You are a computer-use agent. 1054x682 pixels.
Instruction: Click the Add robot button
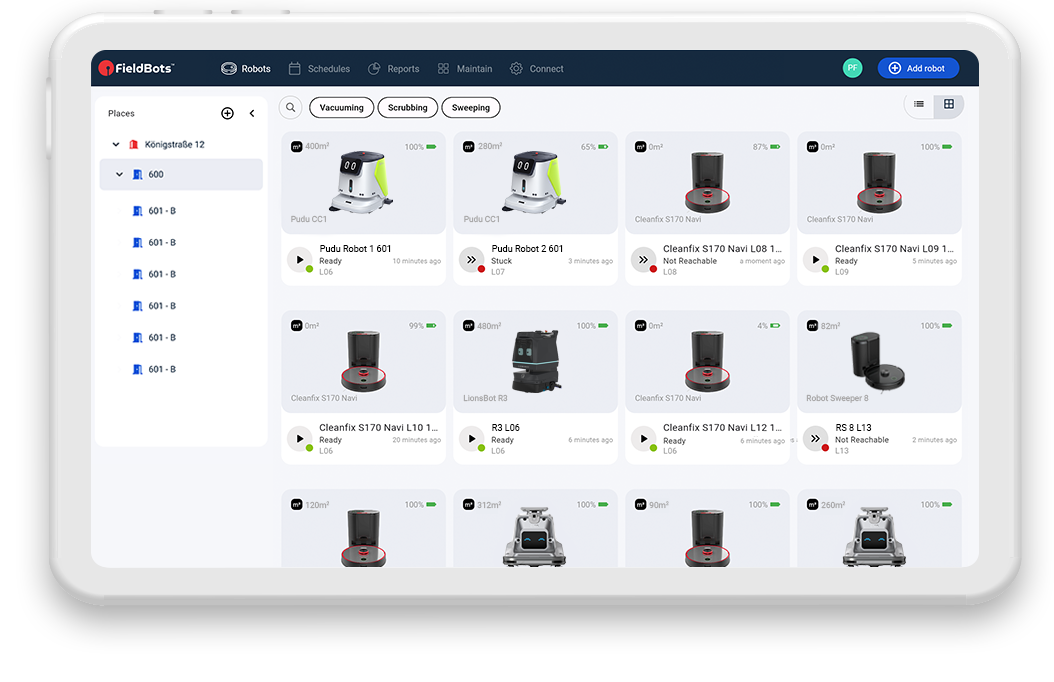[x=918, y=68]
